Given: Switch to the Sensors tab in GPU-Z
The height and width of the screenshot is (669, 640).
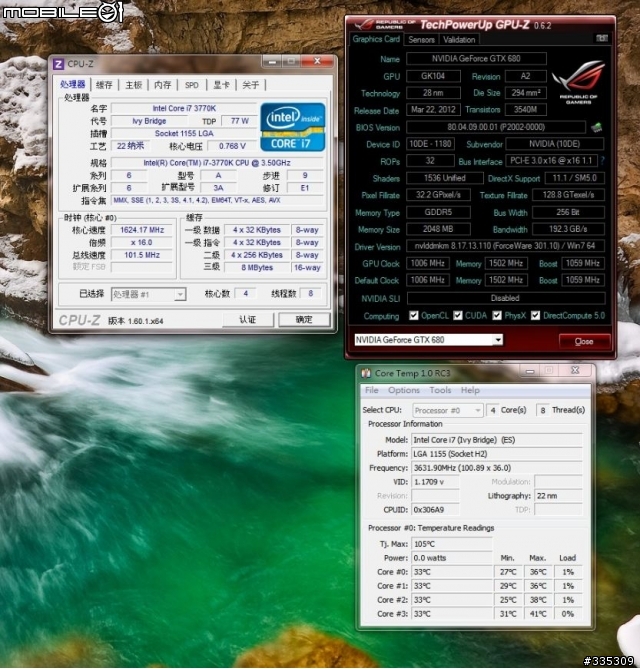Looking at the screenshot, I should (422, 40).
